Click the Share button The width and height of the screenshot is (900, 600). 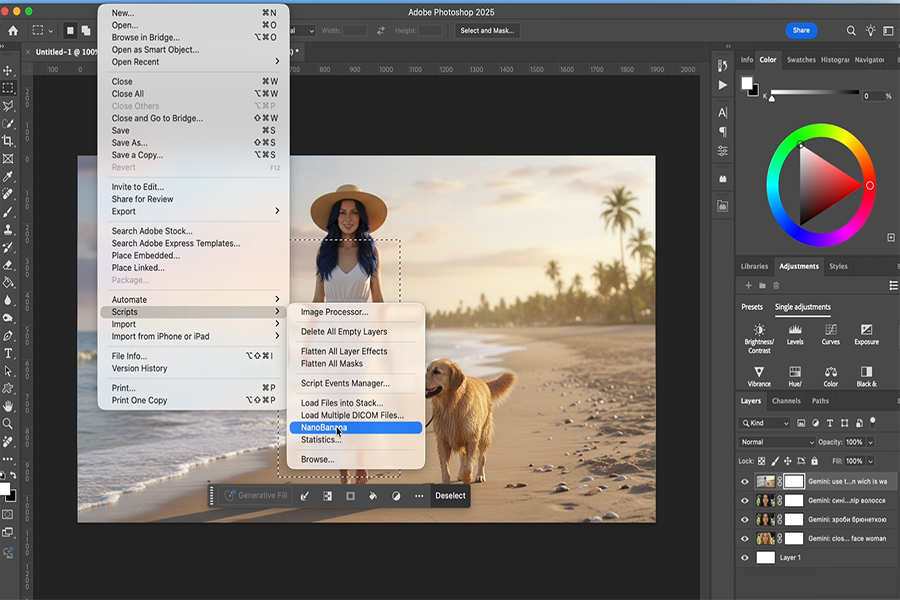[801, 30]
